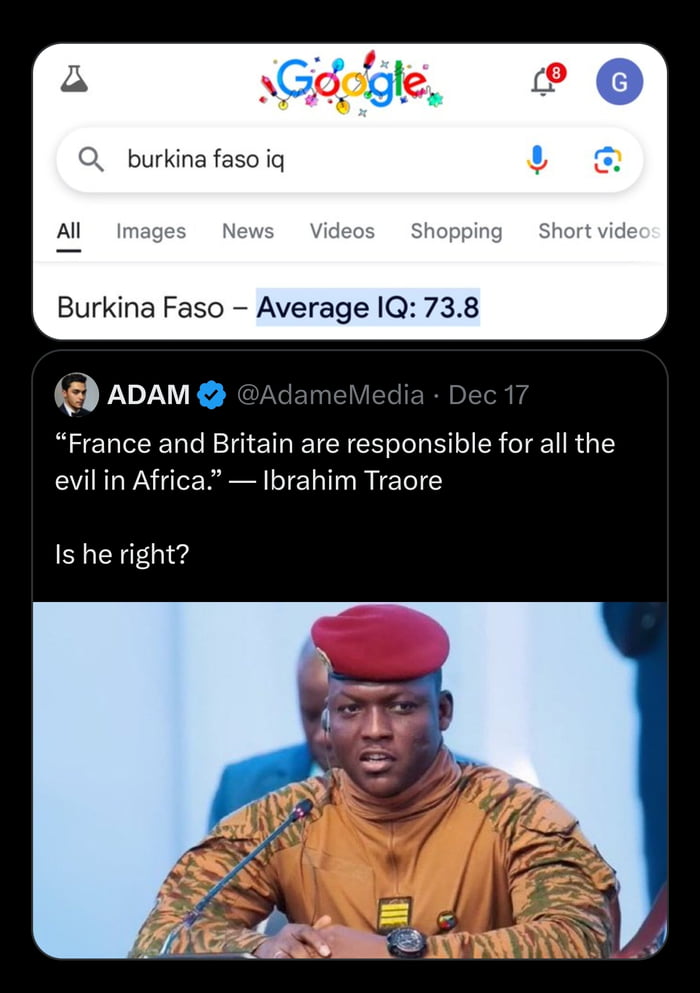Focus the 'burkina faso iq' search field

(x=300, y=159)
